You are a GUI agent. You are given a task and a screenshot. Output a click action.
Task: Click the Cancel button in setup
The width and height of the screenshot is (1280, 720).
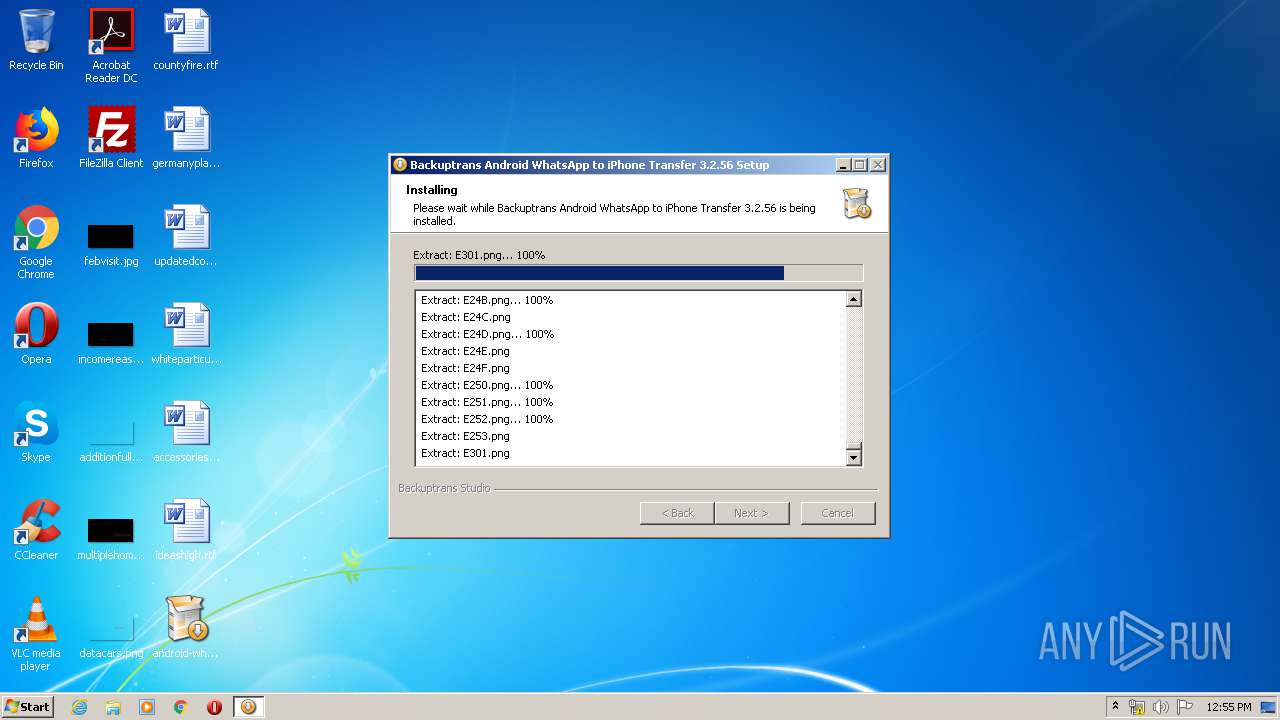(x=838, y=513)
